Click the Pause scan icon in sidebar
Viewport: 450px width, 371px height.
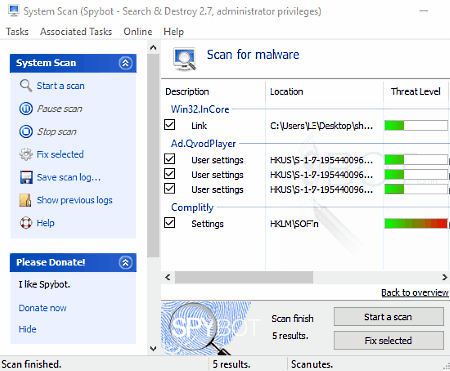click(x=26, y=109)
